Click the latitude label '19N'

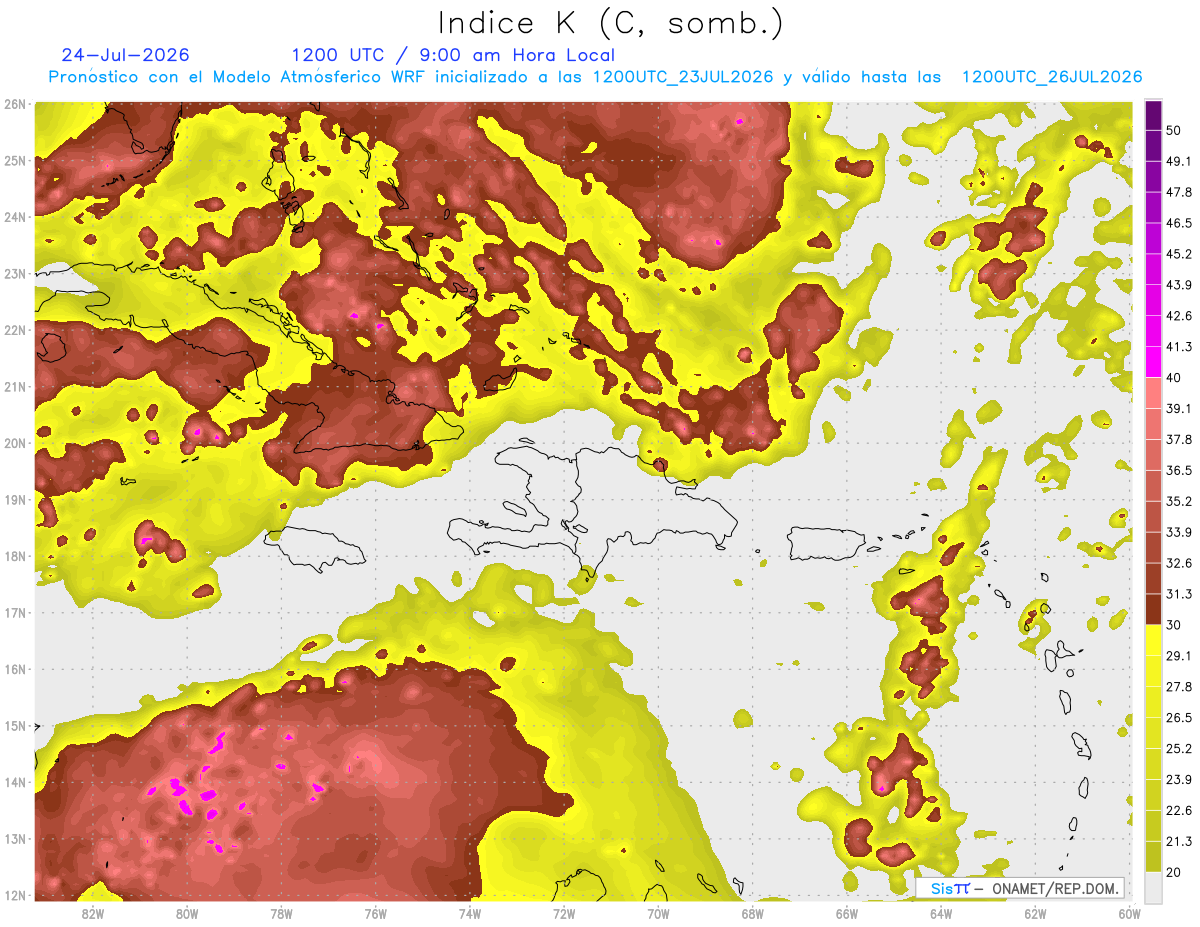click(x=15, y=500)
